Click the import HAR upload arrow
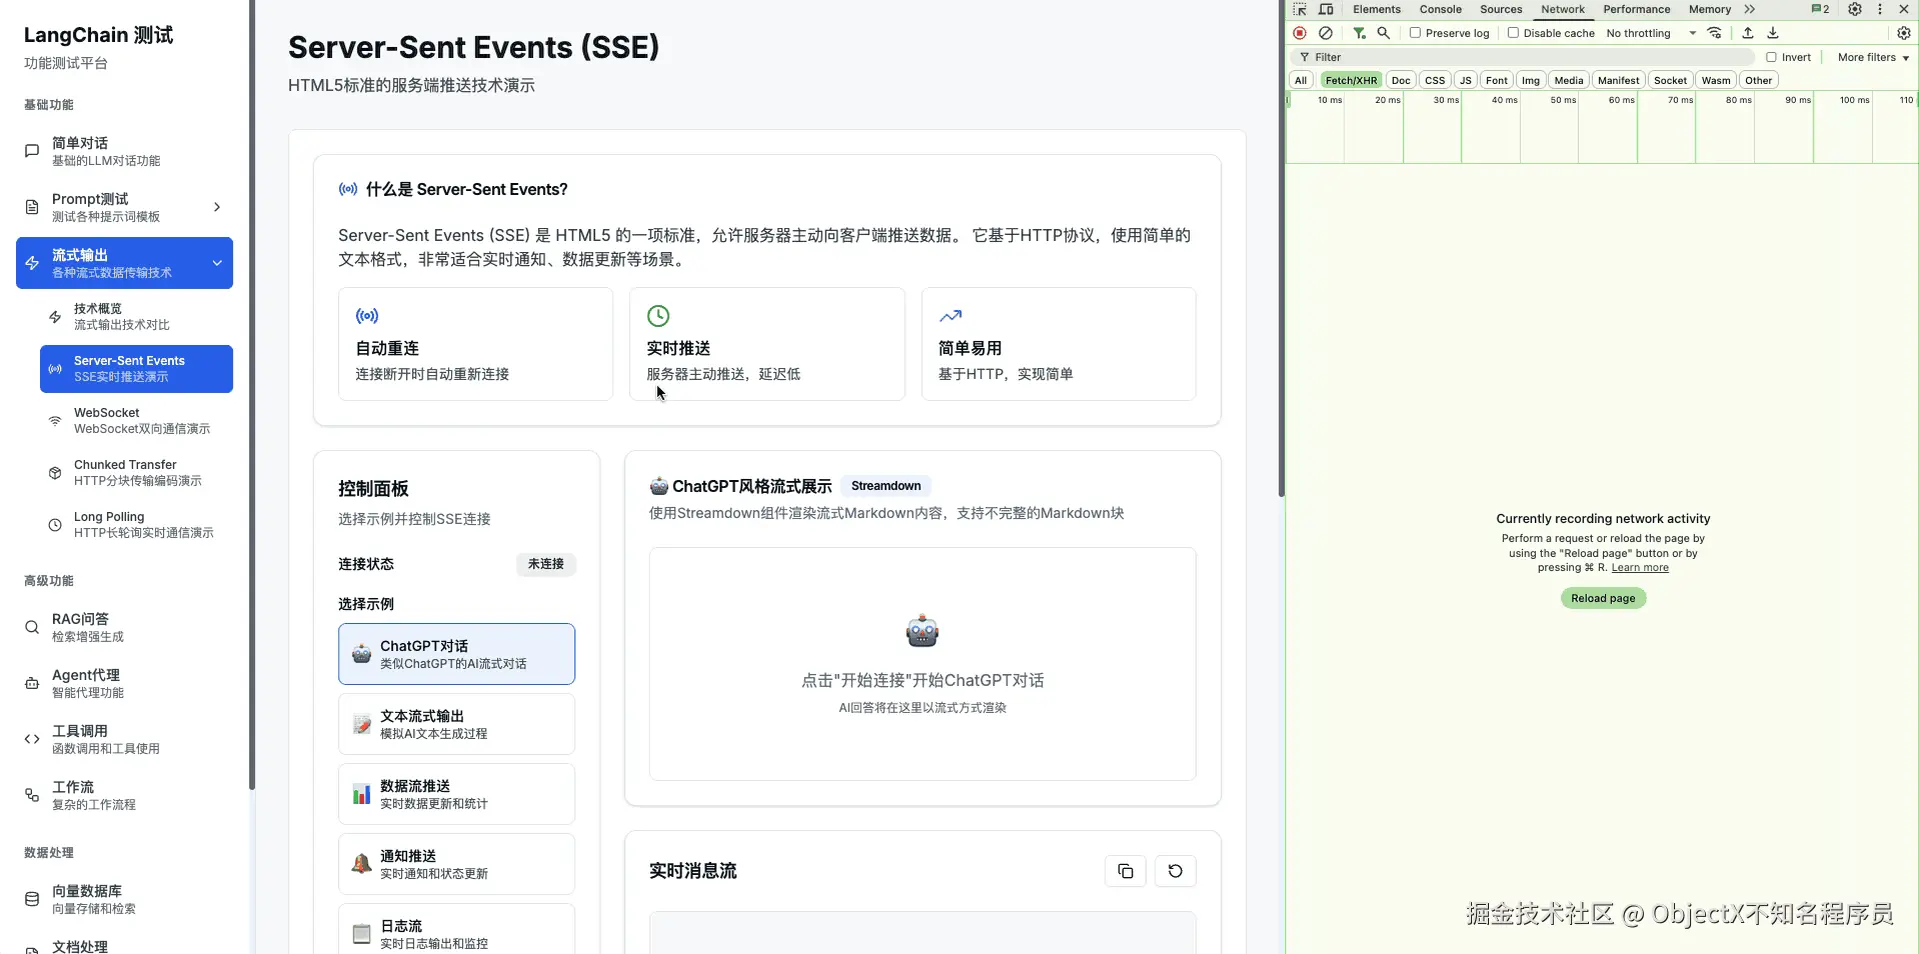Screen dimensions: 1919x954 1748,33
